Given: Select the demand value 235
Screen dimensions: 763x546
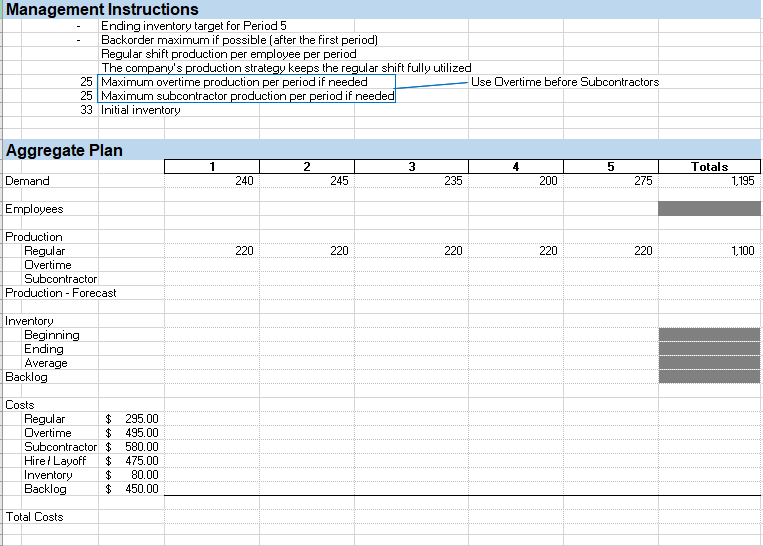Looking at the screenshot, I should pos(453,181).
